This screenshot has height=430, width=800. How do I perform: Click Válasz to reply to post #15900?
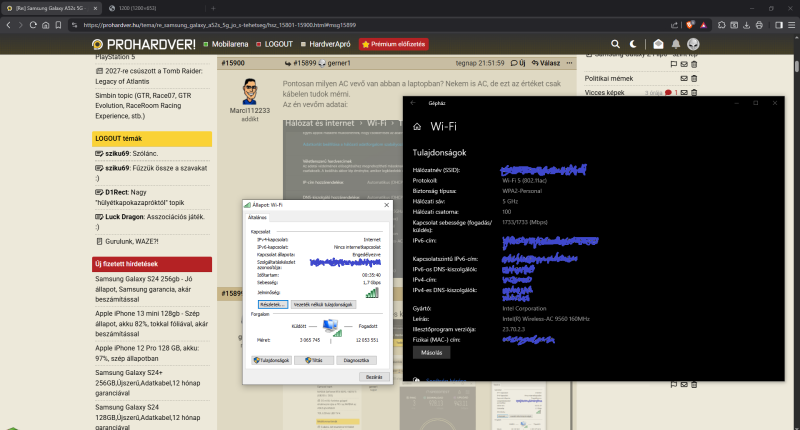coord(546,63)
